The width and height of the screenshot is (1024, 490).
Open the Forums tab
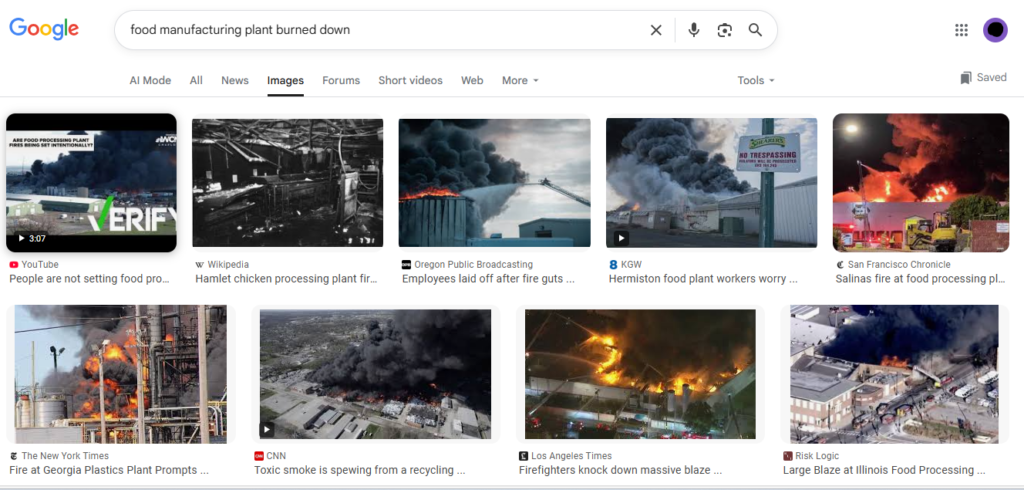tap(341, 81)
